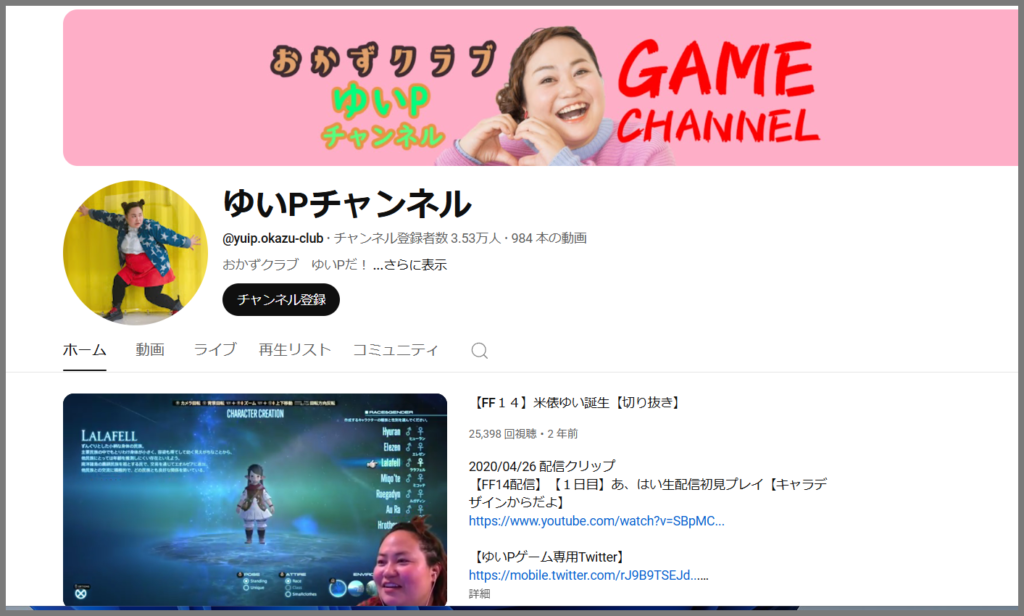Click the pink GAME CHANNEL banner image

540,88
